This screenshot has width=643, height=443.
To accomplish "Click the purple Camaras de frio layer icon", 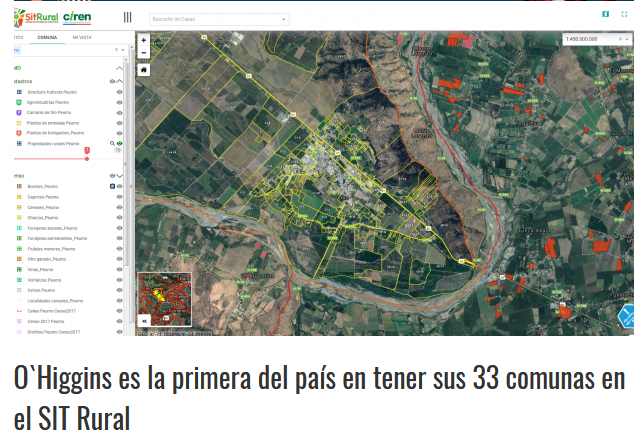I will coord(19,112).
